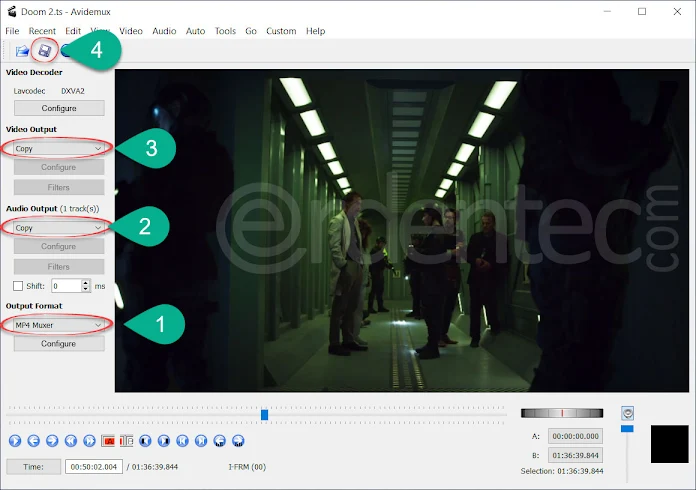Screen dimensions: 696x490
Task: Open the Custom menu
Action: (x=281, y=31)
